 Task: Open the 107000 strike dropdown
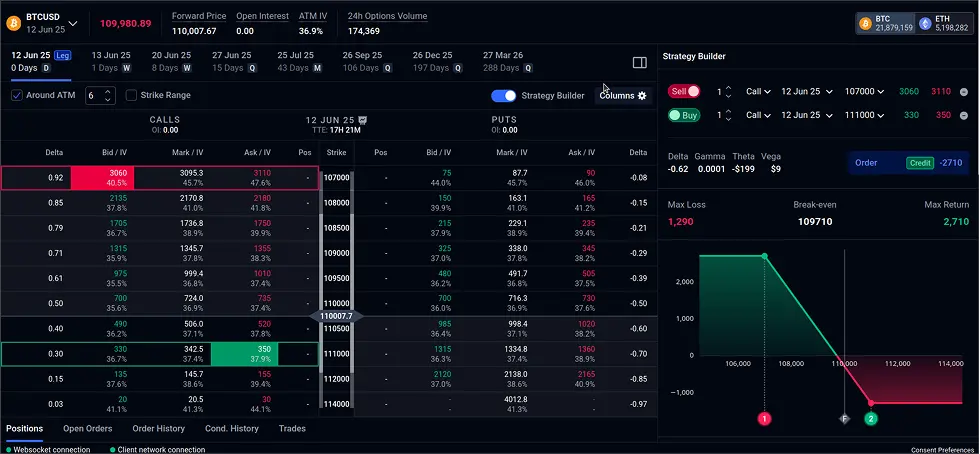coord(865,91)
